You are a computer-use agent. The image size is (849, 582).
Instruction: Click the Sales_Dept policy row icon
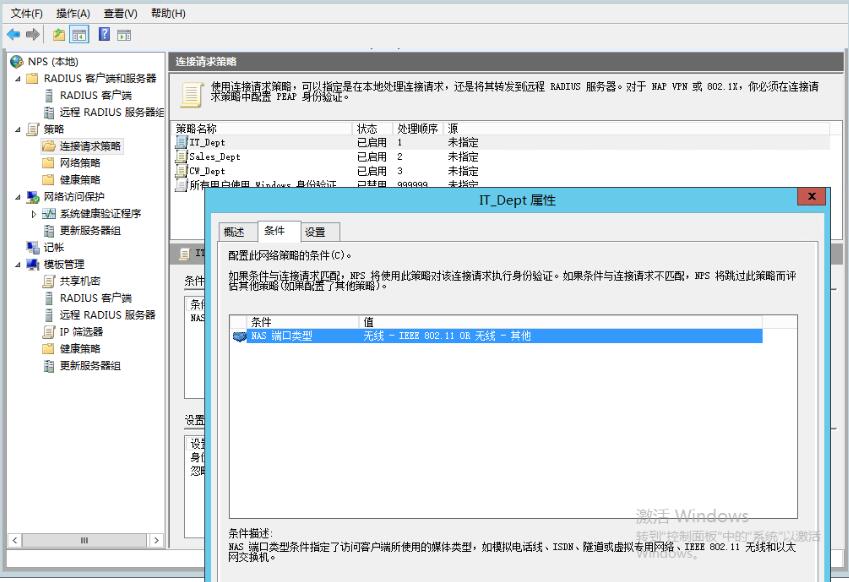point(181,156)
